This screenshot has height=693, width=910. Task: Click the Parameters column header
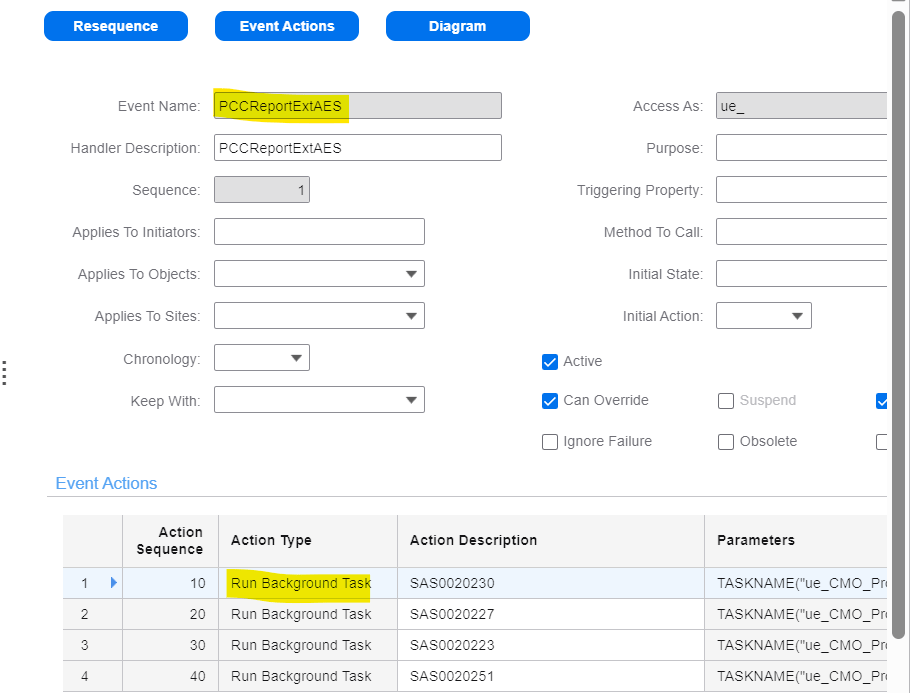point(796,541)
